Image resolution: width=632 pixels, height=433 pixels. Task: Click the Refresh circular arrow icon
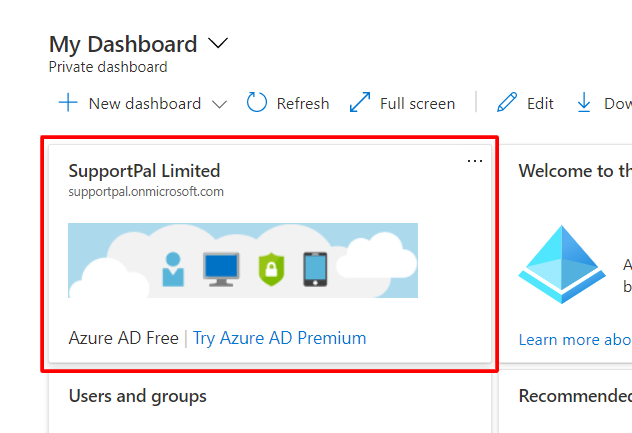(x=257, y=103)
